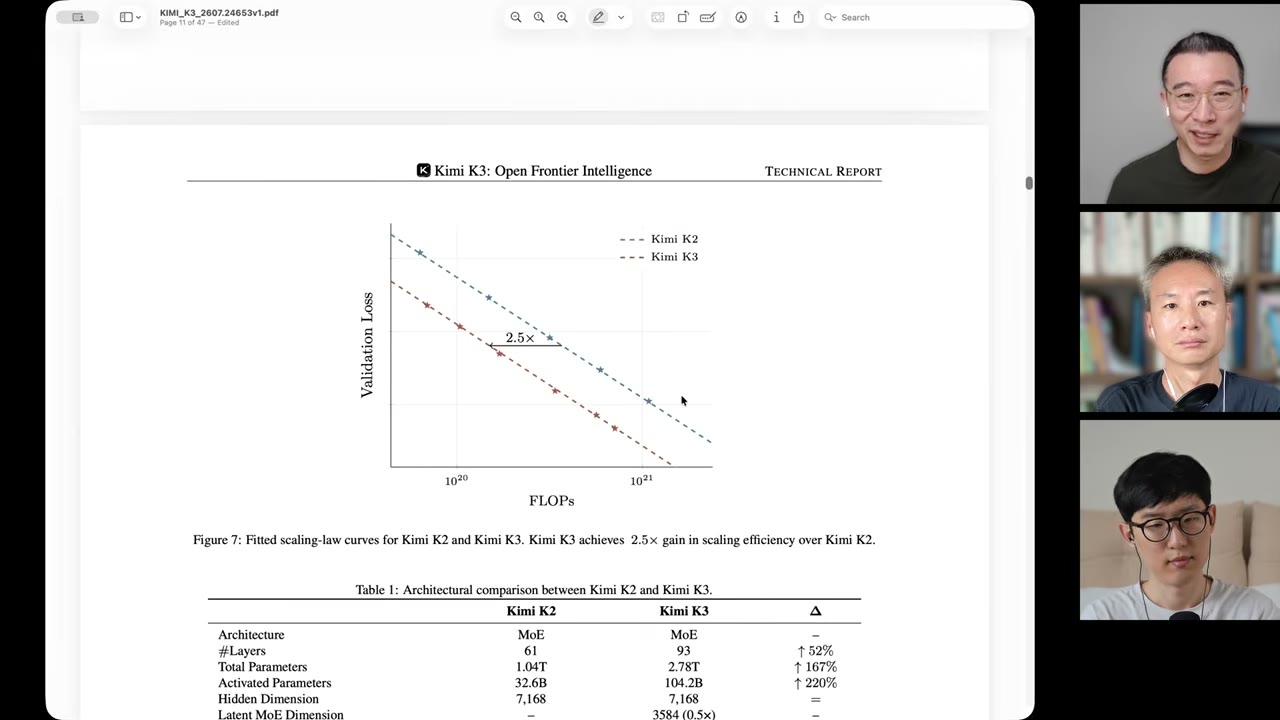Click the '#Layers' row label
1280x720 pixels.
(242, 651)
